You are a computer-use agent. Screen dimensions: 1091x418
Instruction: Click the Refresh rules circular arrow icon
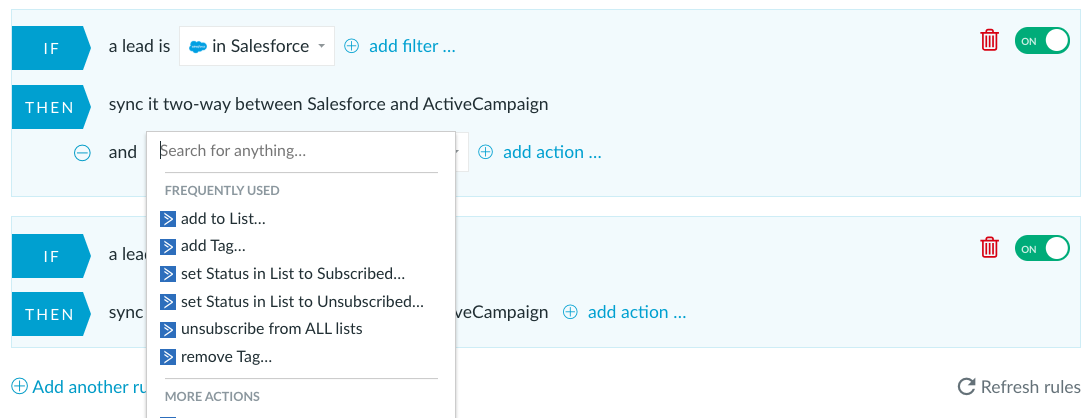(966, 387)
